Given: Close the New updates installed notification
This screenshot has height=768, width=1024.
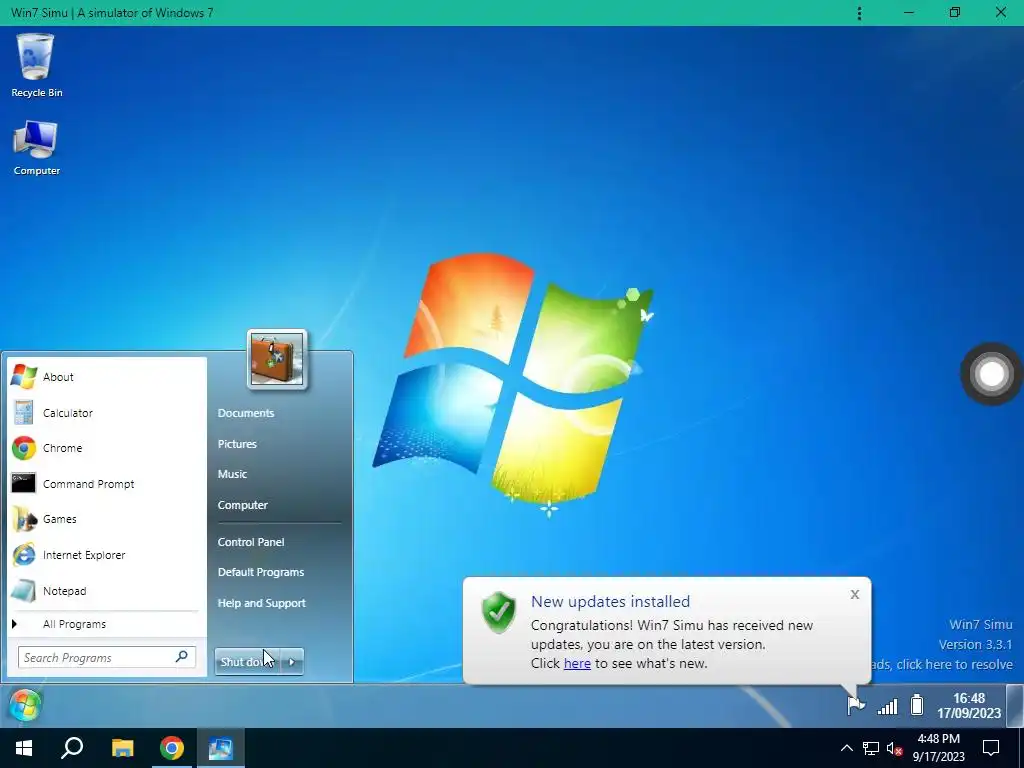Looking at the screenshot, I should pyautogui.click(x=855, y=594).
